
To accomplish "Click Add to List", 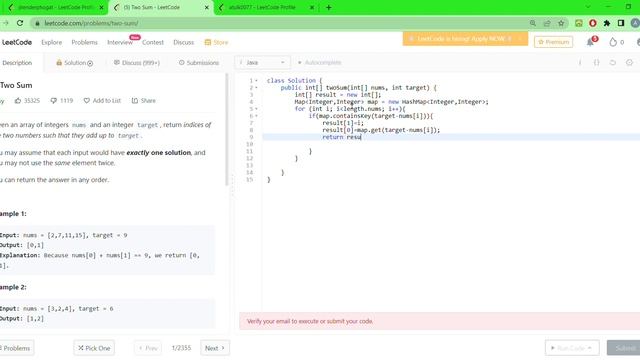I will click(x=102, y=100).
